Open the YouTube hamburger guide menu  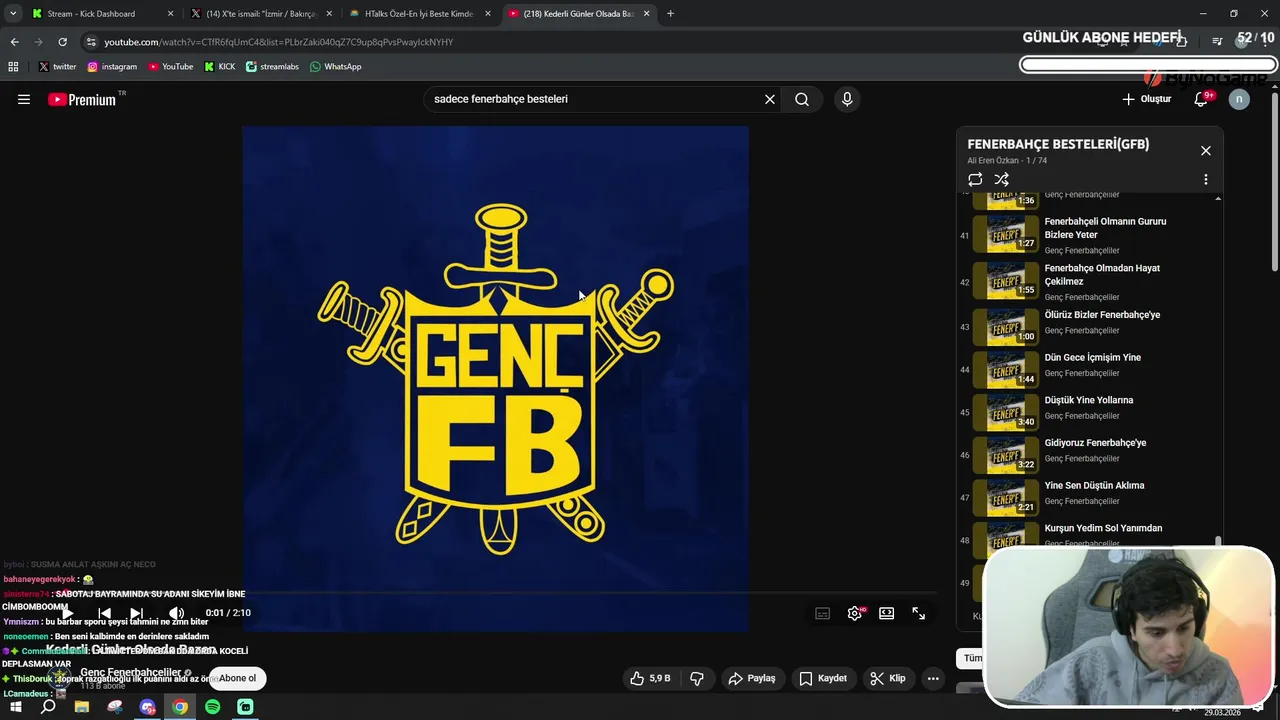[x=24, y=99]
